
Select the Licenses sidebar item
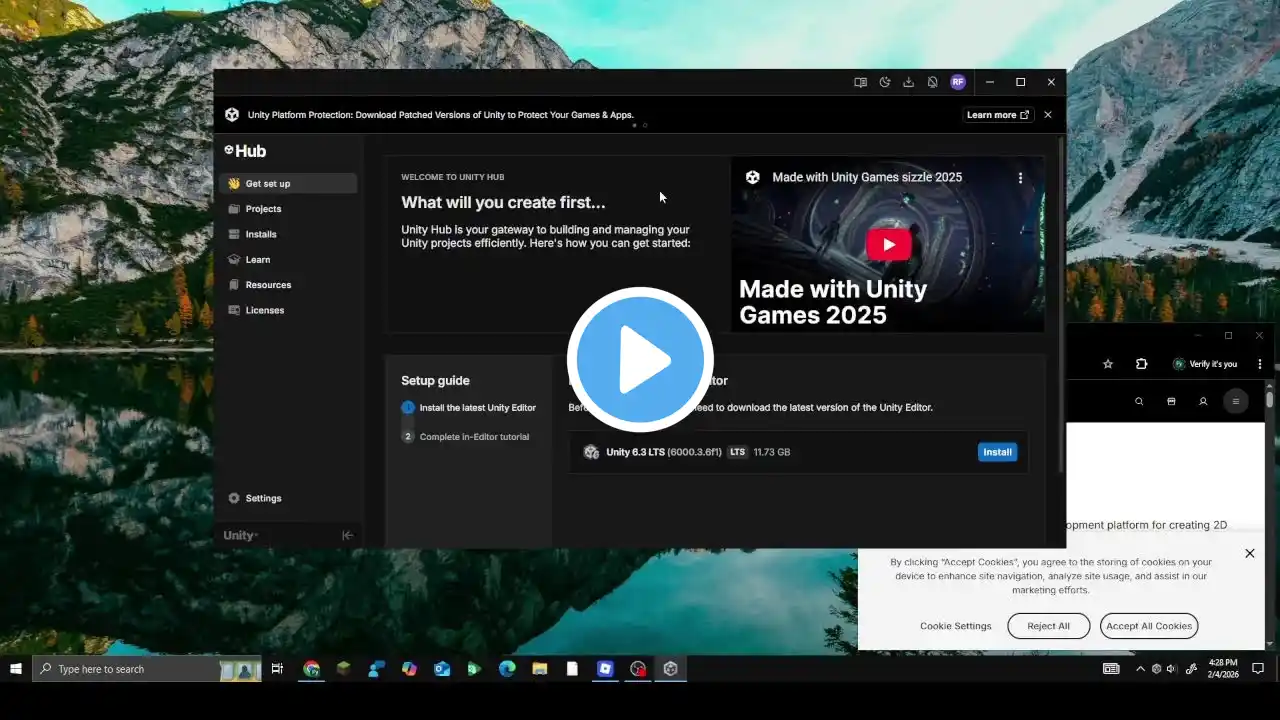coord(264,310)
